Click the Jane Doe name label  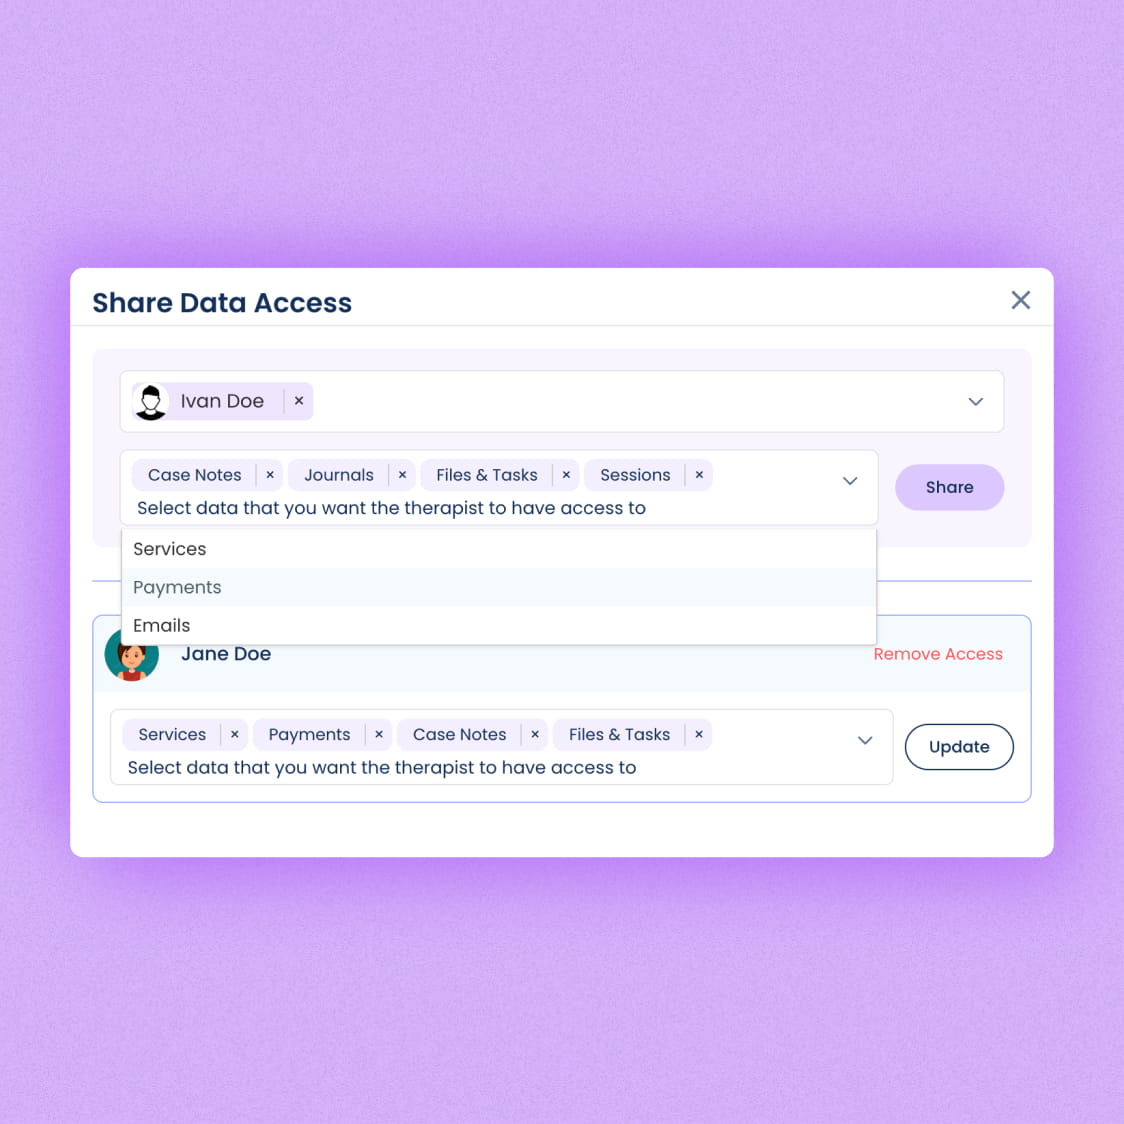(226, 654)
